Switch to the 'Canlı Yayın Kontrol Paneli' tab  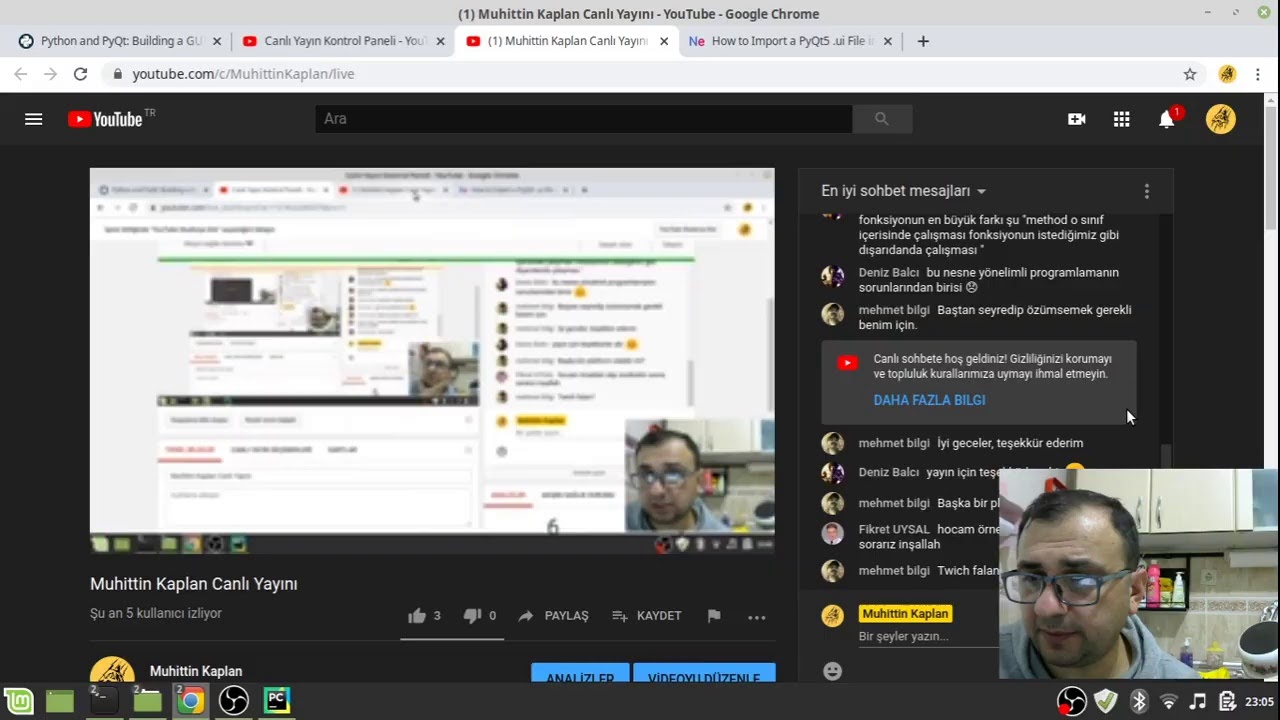coord(343,41)
